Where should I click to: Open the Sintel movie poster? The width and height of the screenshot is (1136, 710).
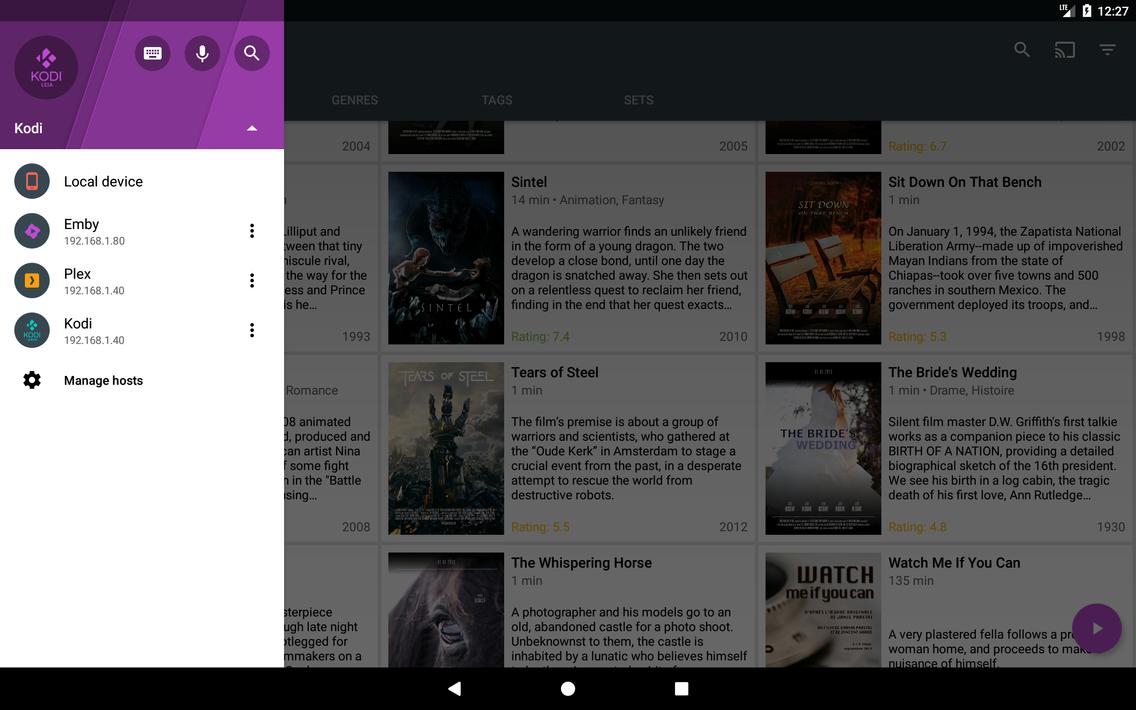click(446, 258)
